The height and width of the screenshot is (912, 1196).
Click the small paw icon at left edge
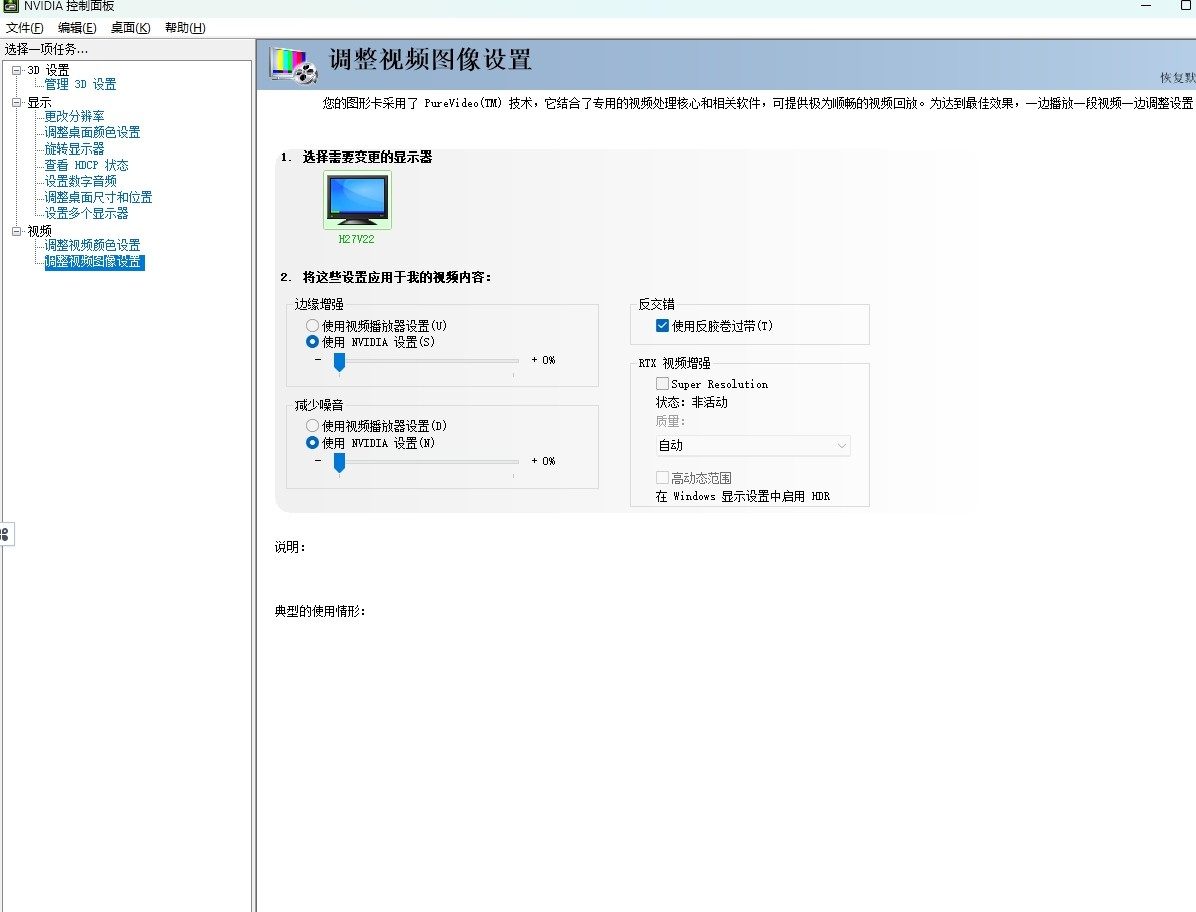5,535
